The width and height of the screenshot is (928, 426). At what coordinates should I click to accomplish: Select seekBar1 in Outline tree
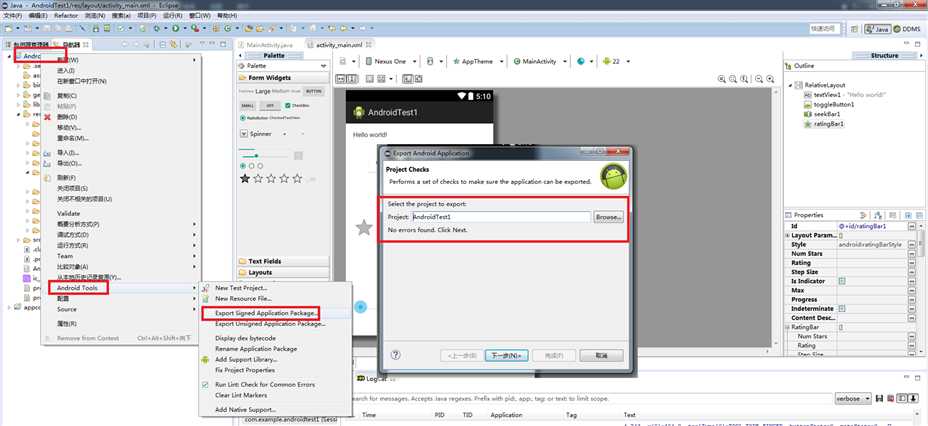(821, 114)
